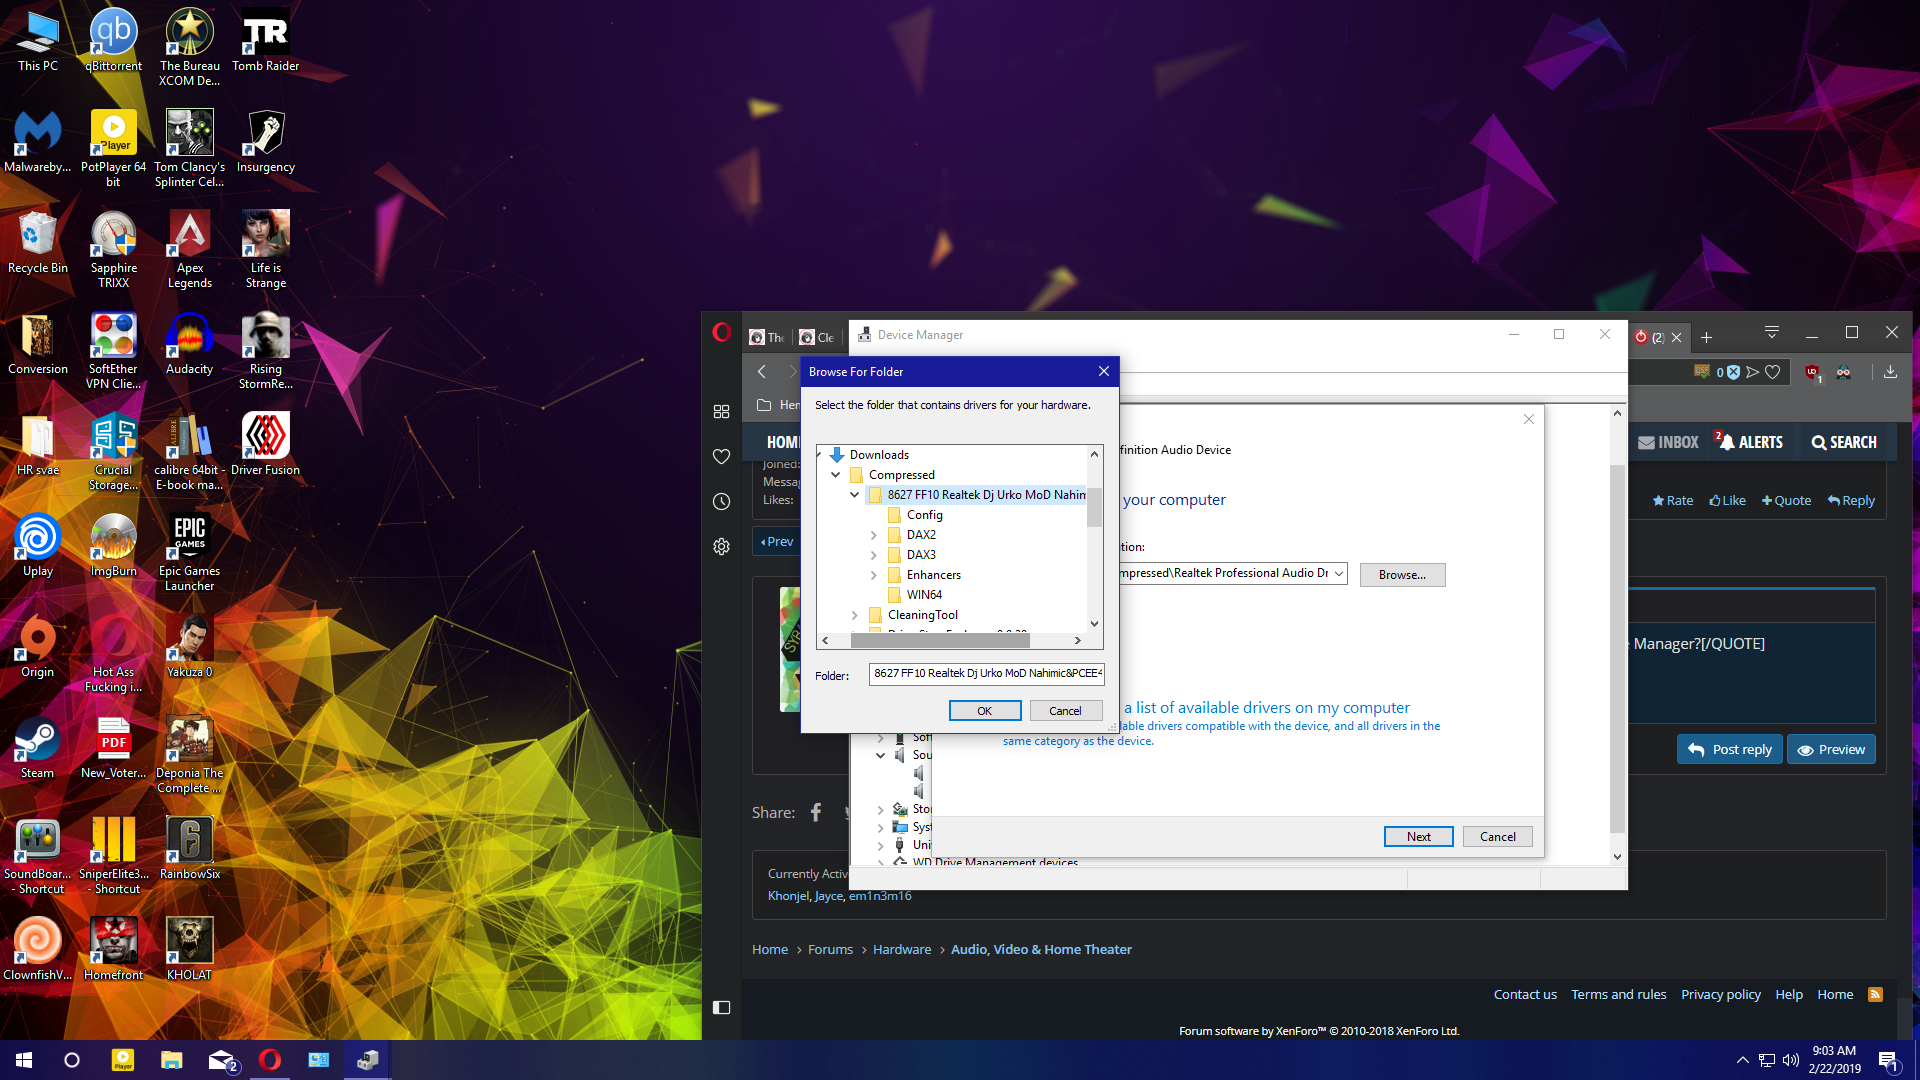The image size is (1920, 1080).
Task: Cancel the Browse For Folder dialog
Action: (x=1065, y=711)
